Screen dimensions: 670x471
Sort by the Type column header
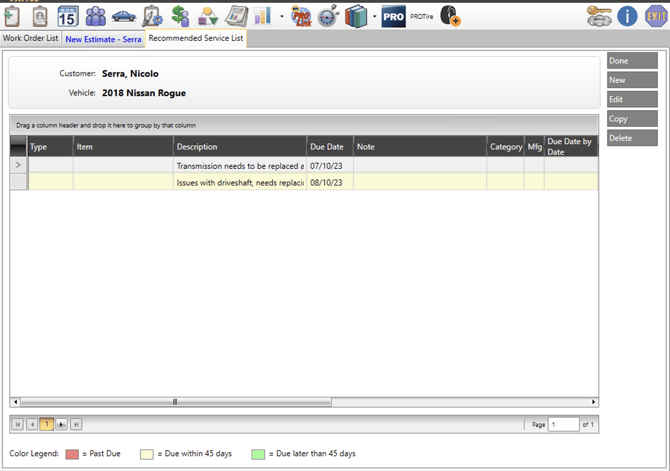[x=50, y=147]
